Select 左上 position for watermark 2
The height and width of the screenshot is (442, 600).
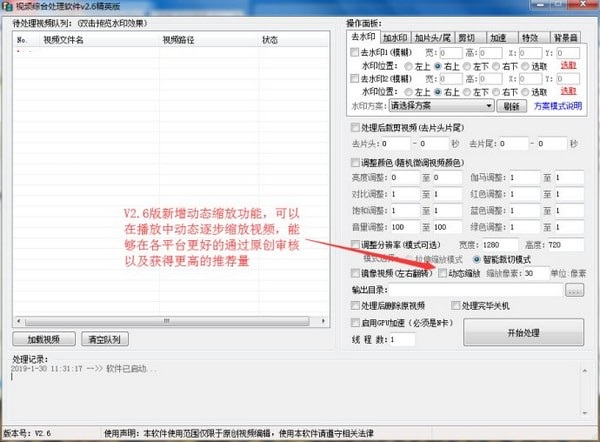click(408, 92)
